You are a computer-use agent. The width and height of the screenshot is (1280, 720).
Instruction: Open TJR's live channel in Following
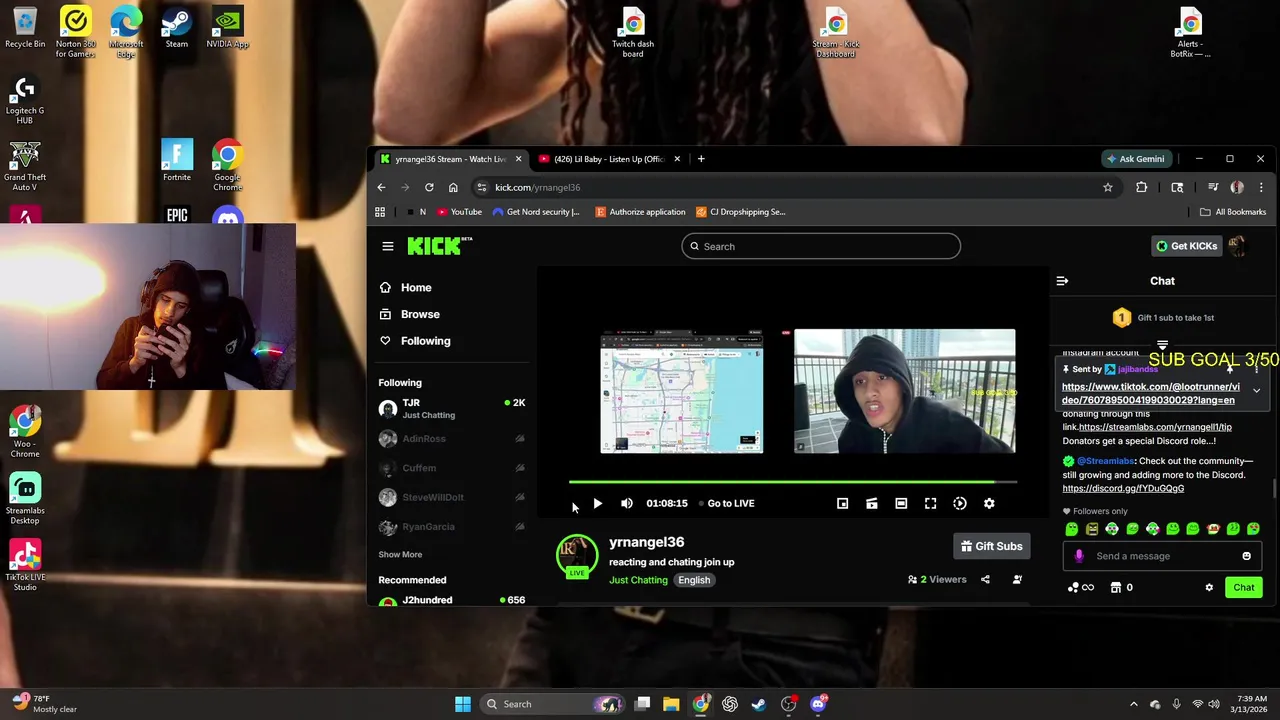click(452, 408)
